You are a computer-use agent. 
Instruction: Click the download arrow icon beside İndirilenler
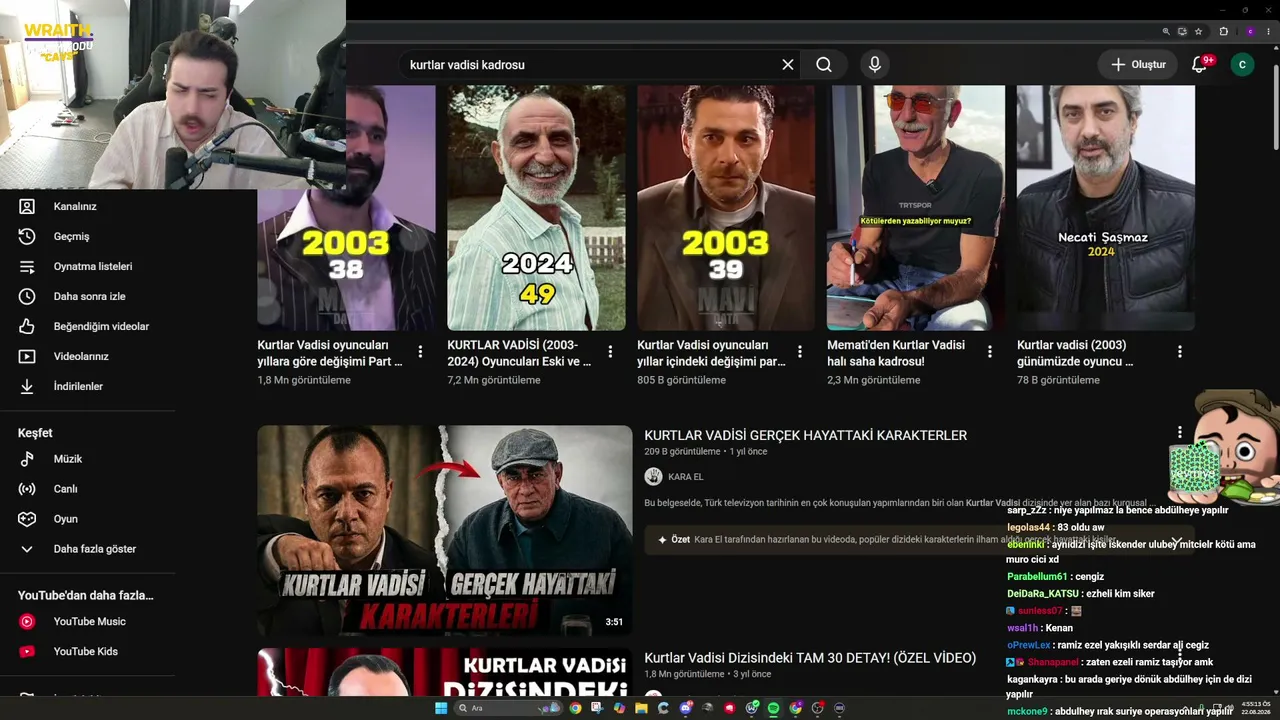pyautogui.click(x=27, y=386)
